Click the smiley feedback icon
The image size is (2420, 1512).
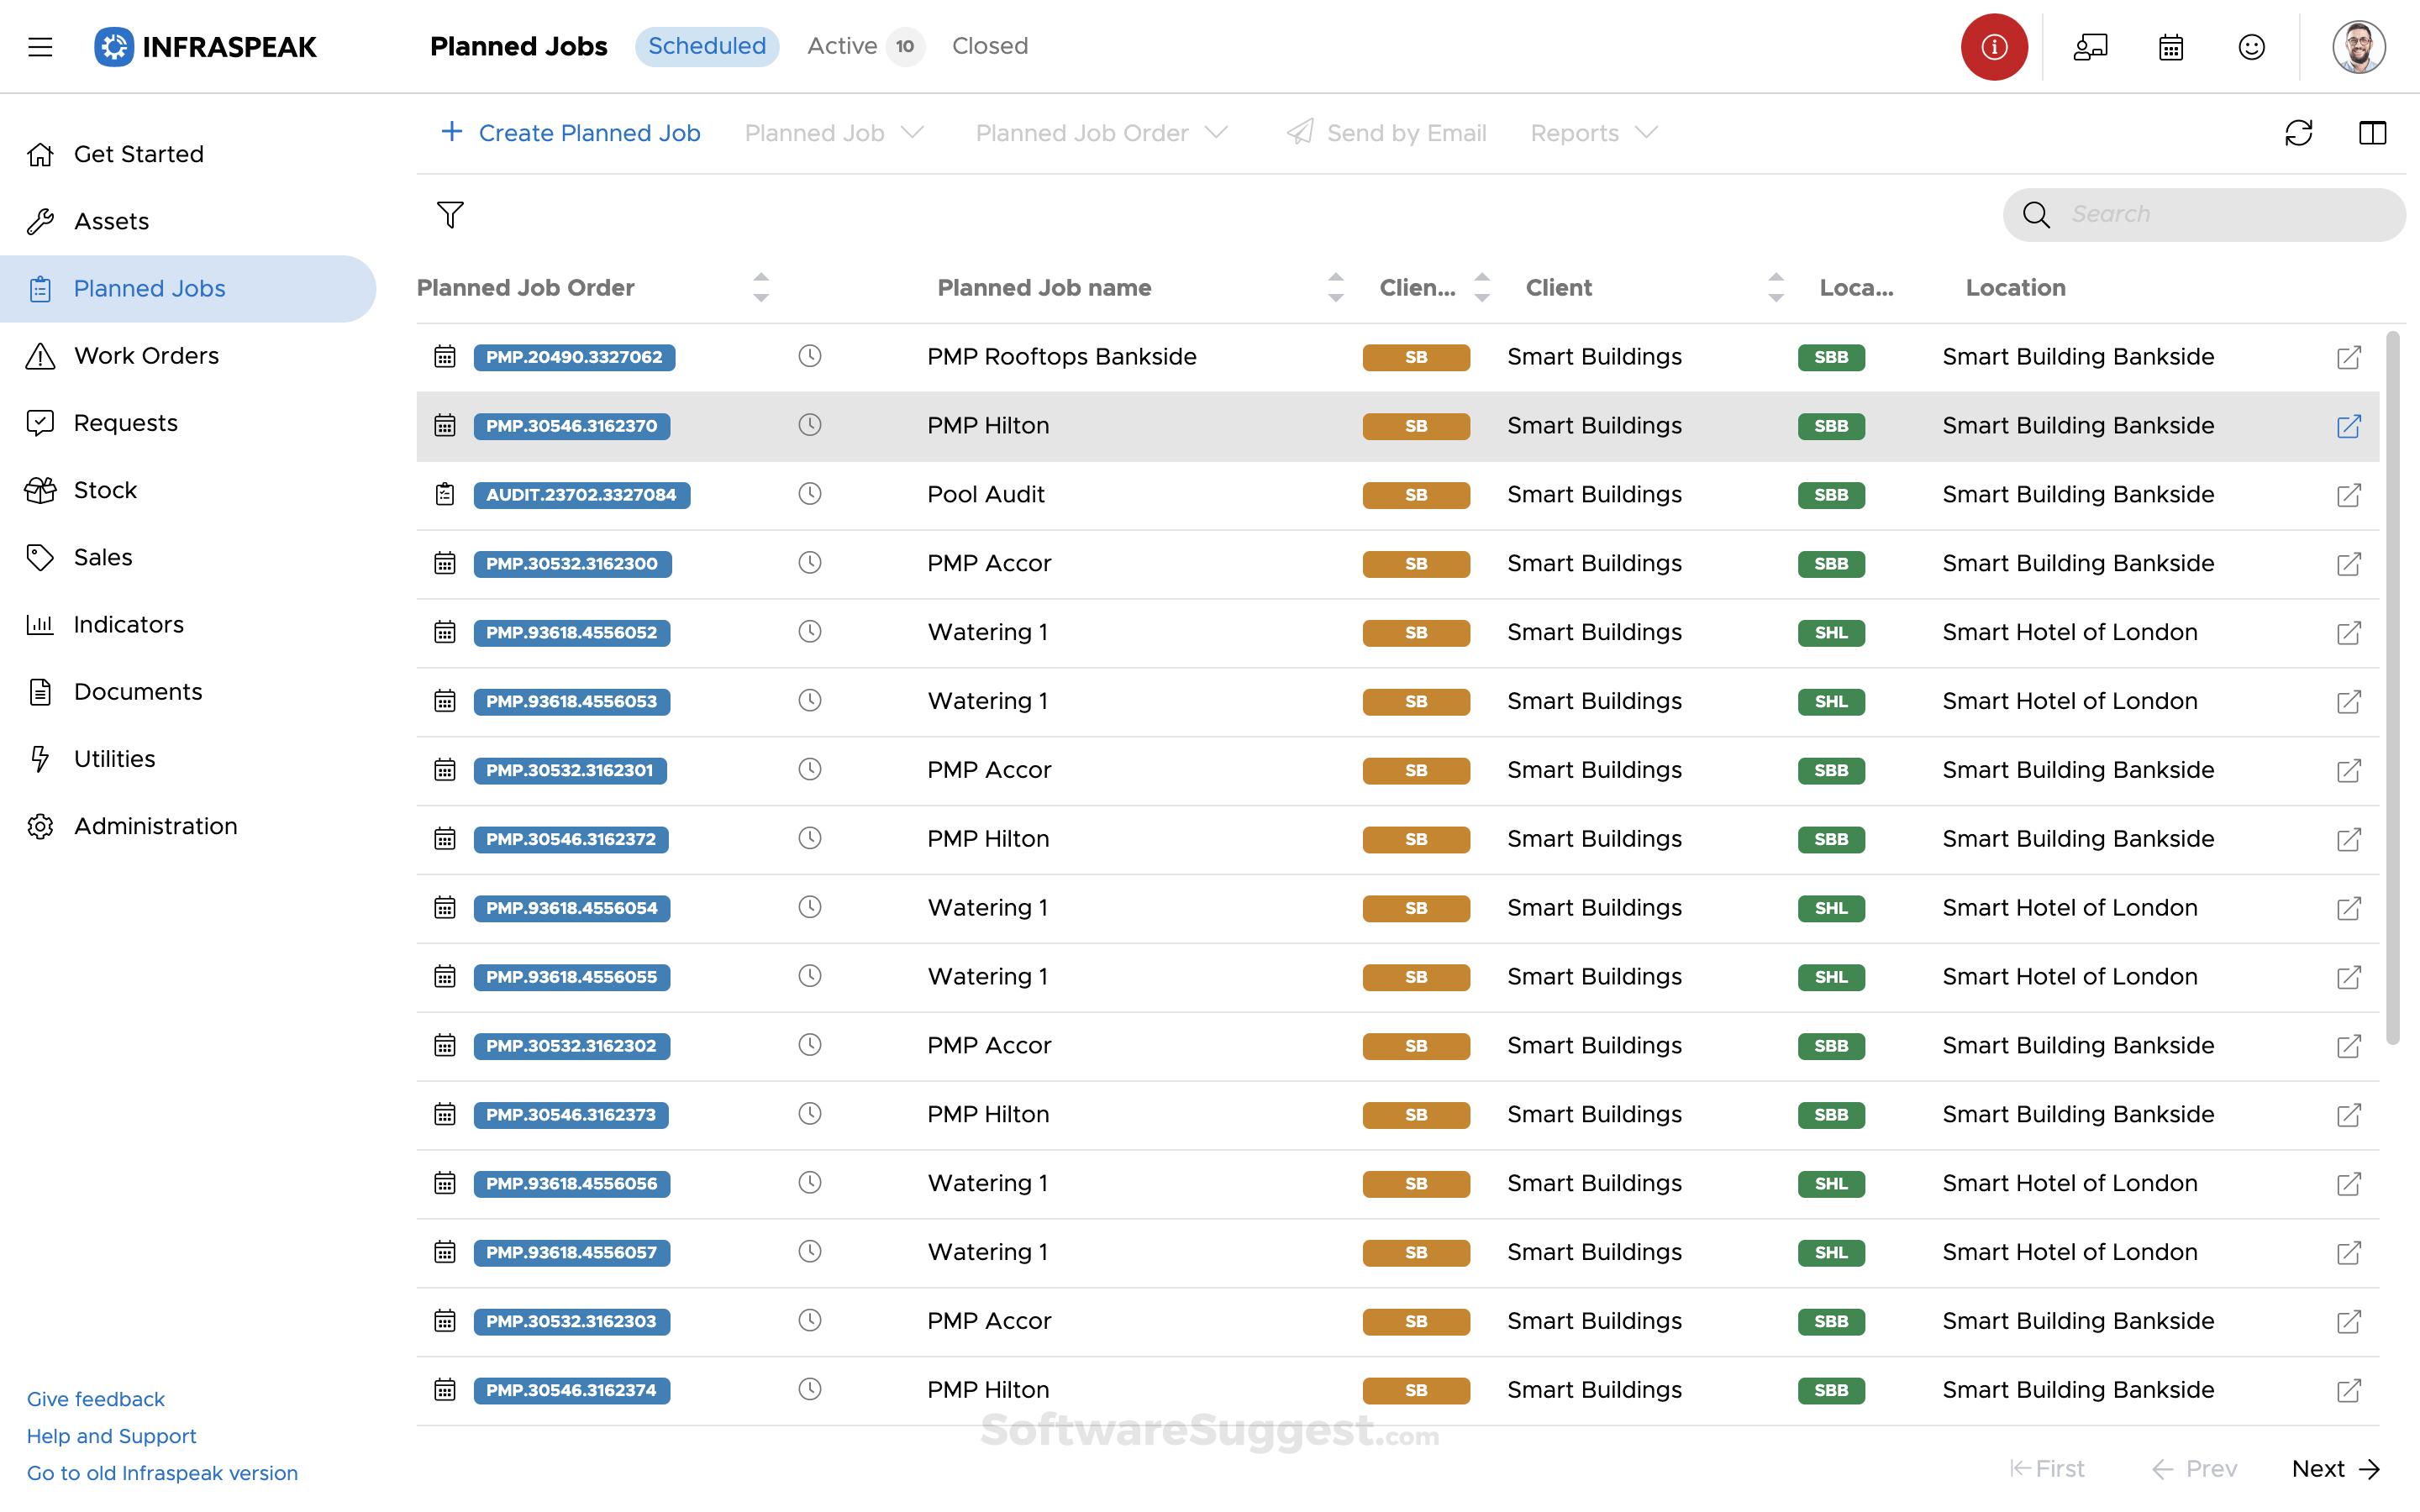point(2252,46)
